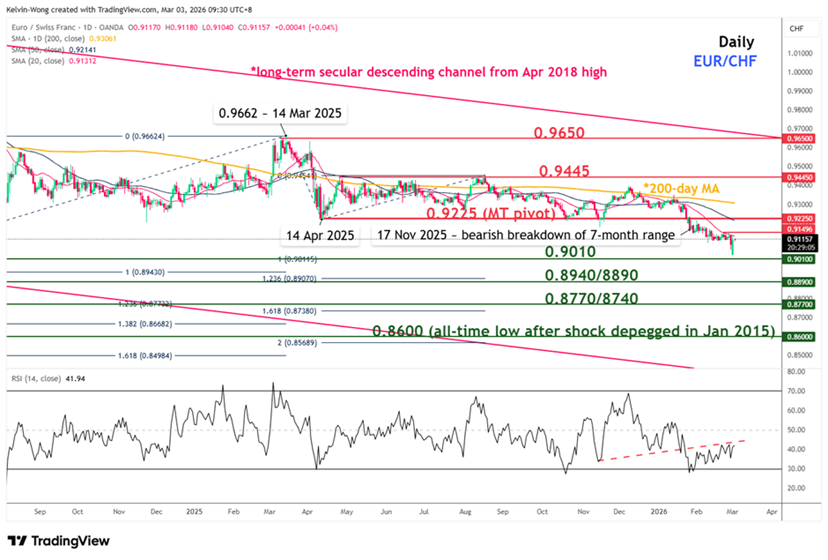Click the CHF currency label on price axis

coord(798,31)
